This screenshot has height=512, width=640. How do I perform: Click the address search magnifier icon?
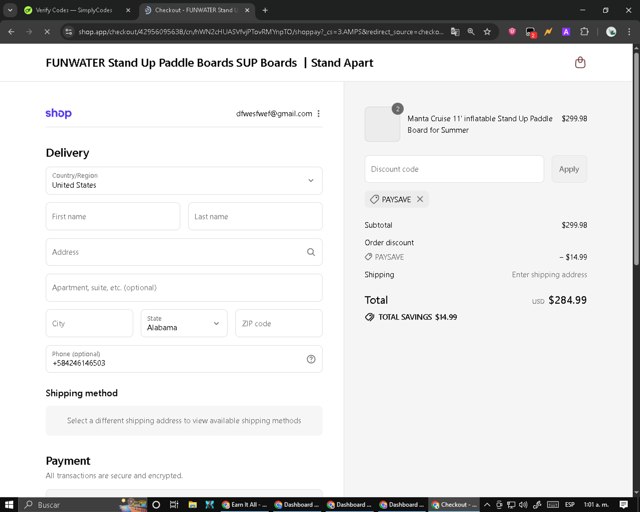(x=311, y=252)
